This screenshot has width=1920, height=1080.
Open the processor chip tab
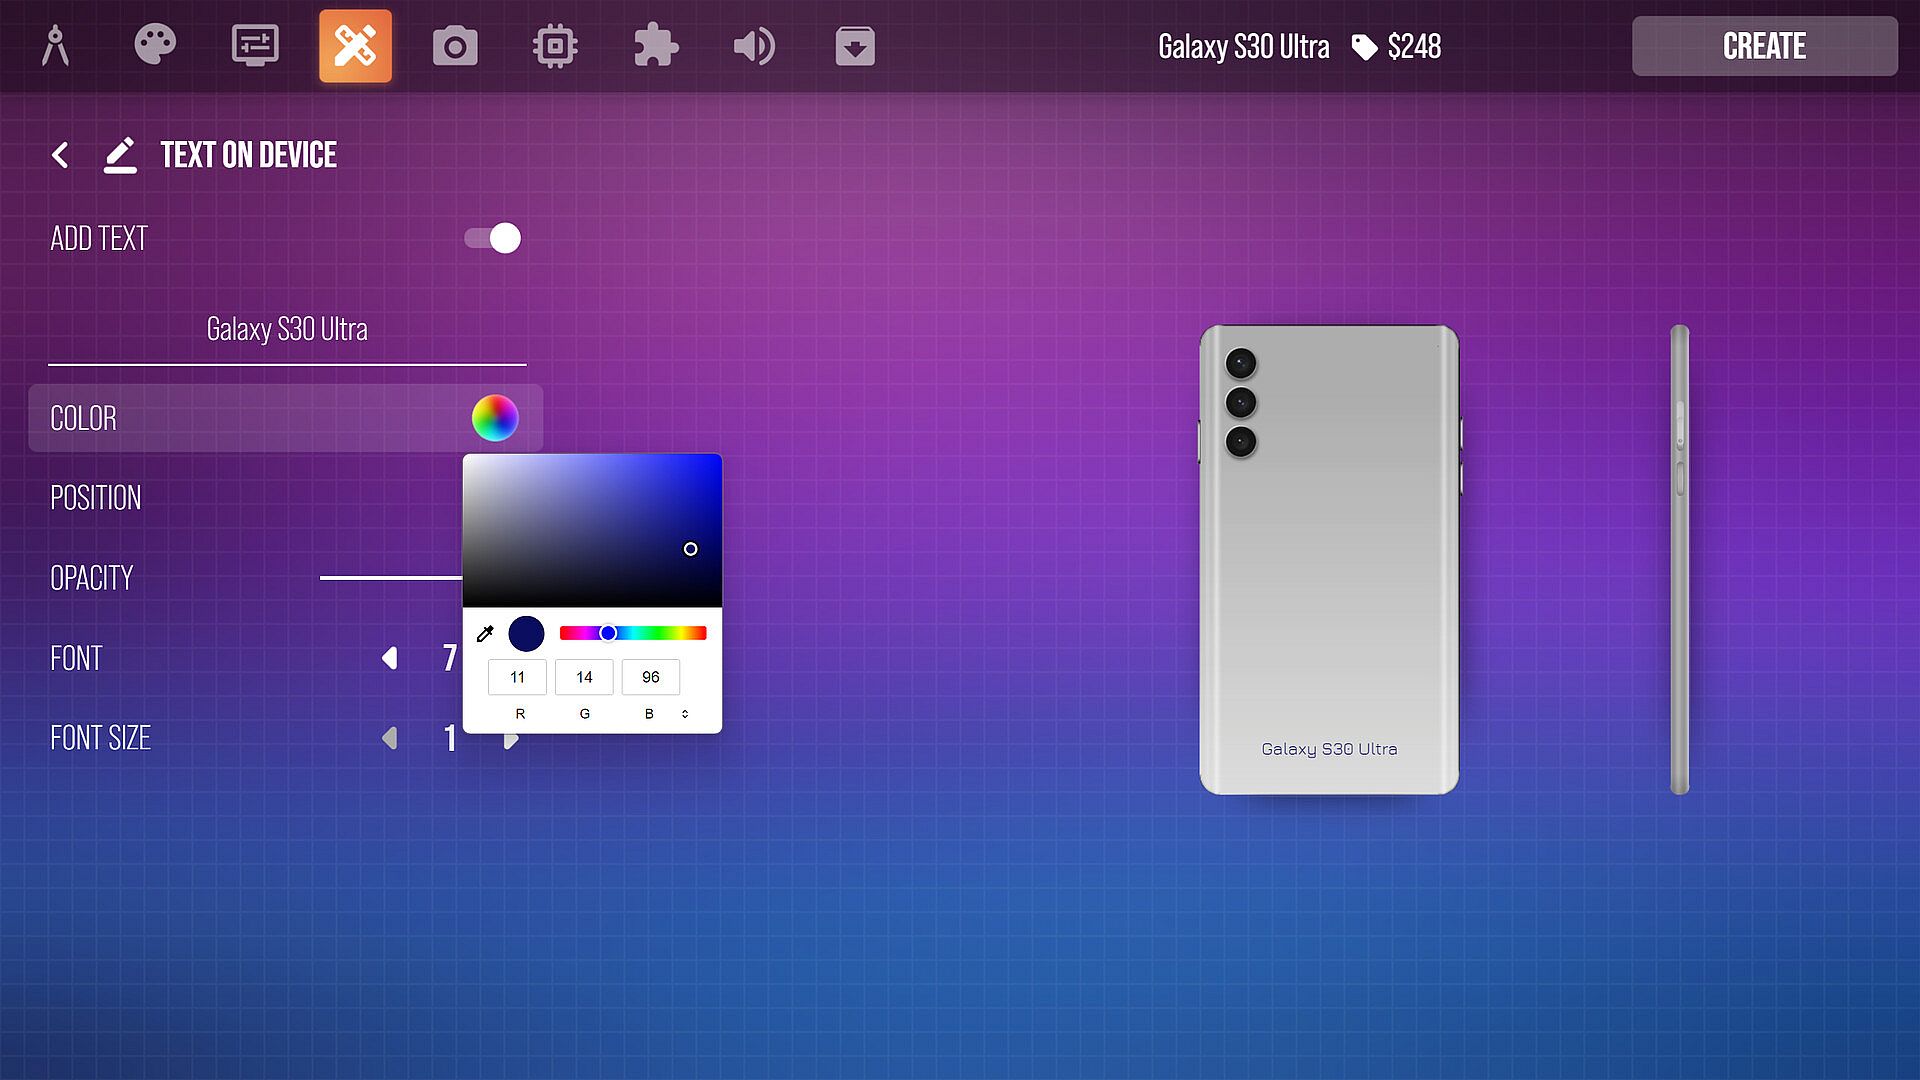point(555,46)
